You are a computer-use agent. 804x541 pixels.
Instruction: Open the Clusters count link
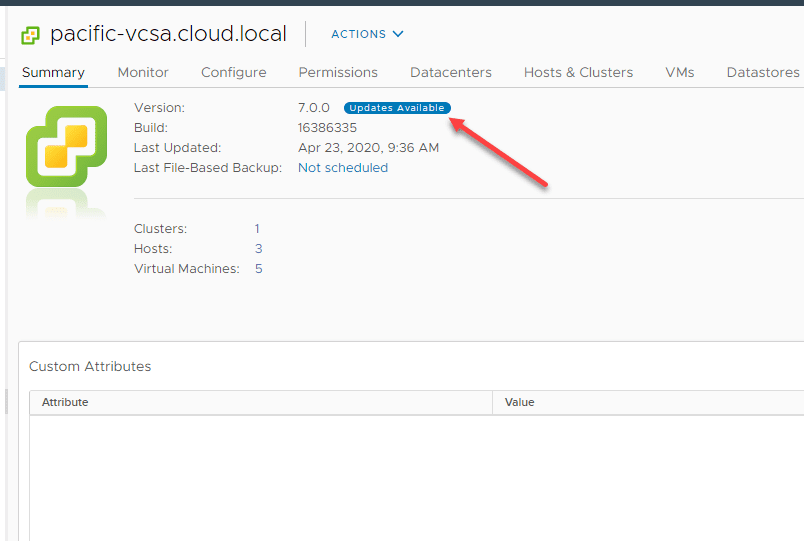pyautogui.click(x=257, y=229)
